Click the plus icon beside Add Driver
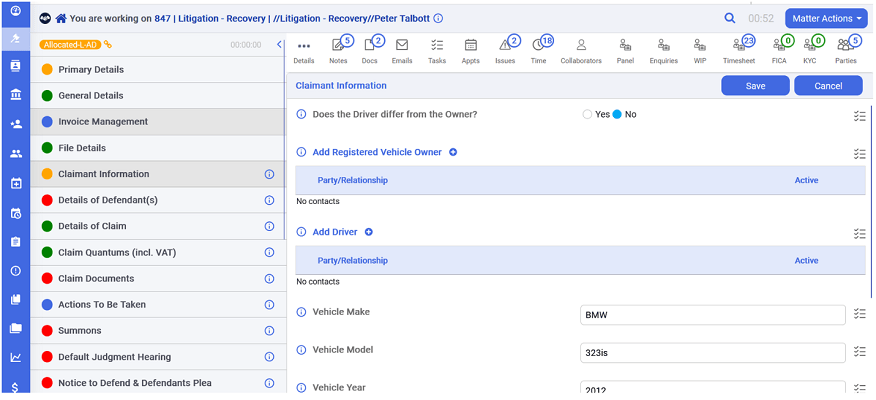The width and height of the screenshot is (876, 400). [x=369, y=232]
